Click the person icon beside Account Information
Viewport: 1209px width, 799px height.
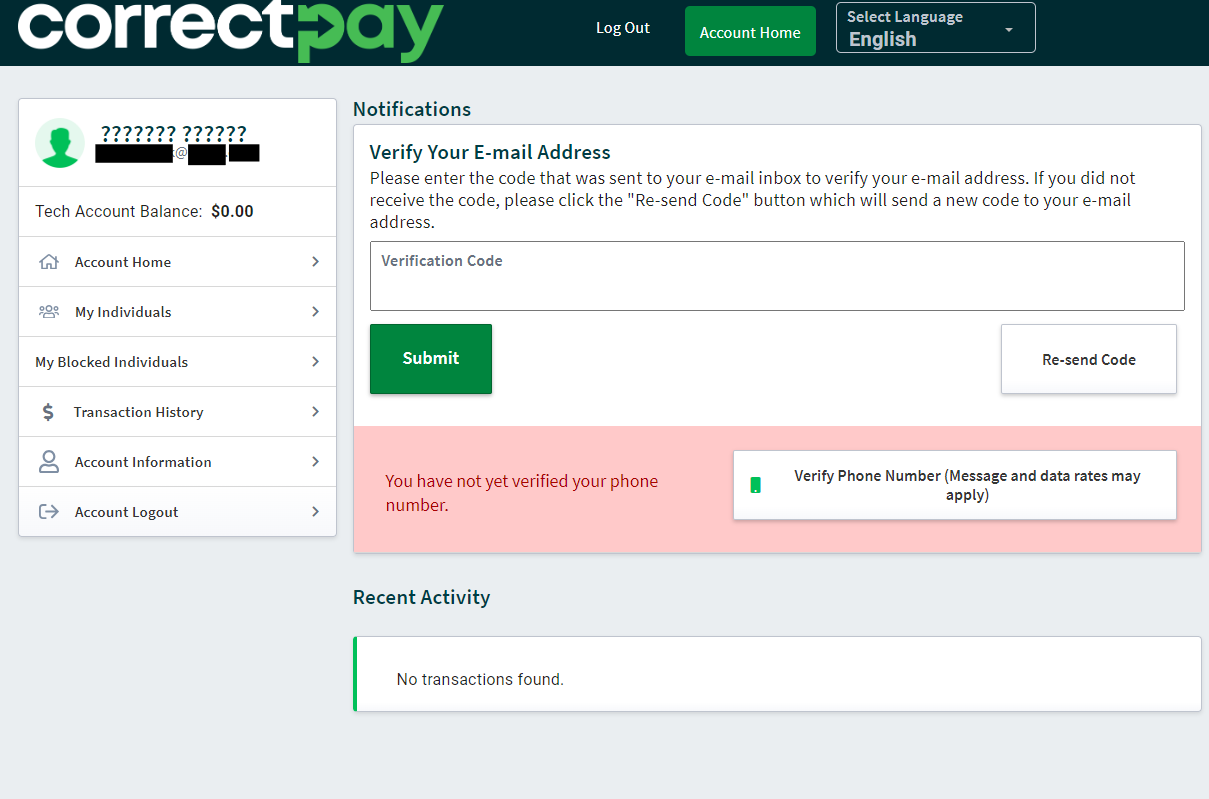(x=48, y=462)
